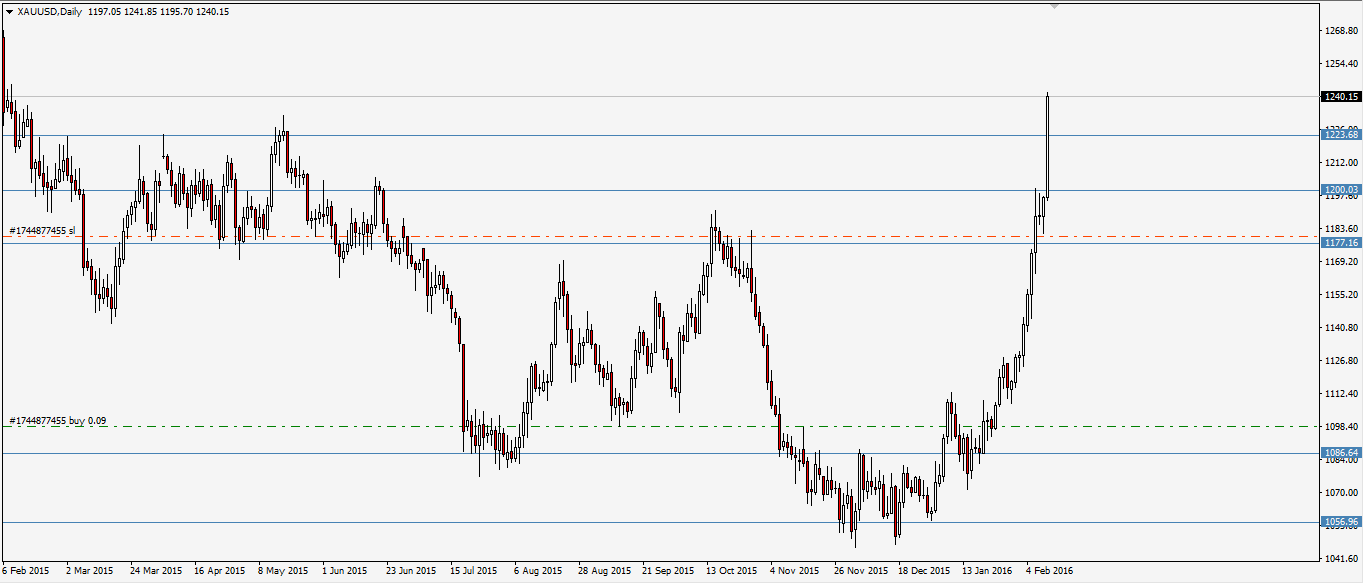Select the blue level tag 1223.68
1363x583 pixels.
pyautogui.click(x=1341, y=135)
